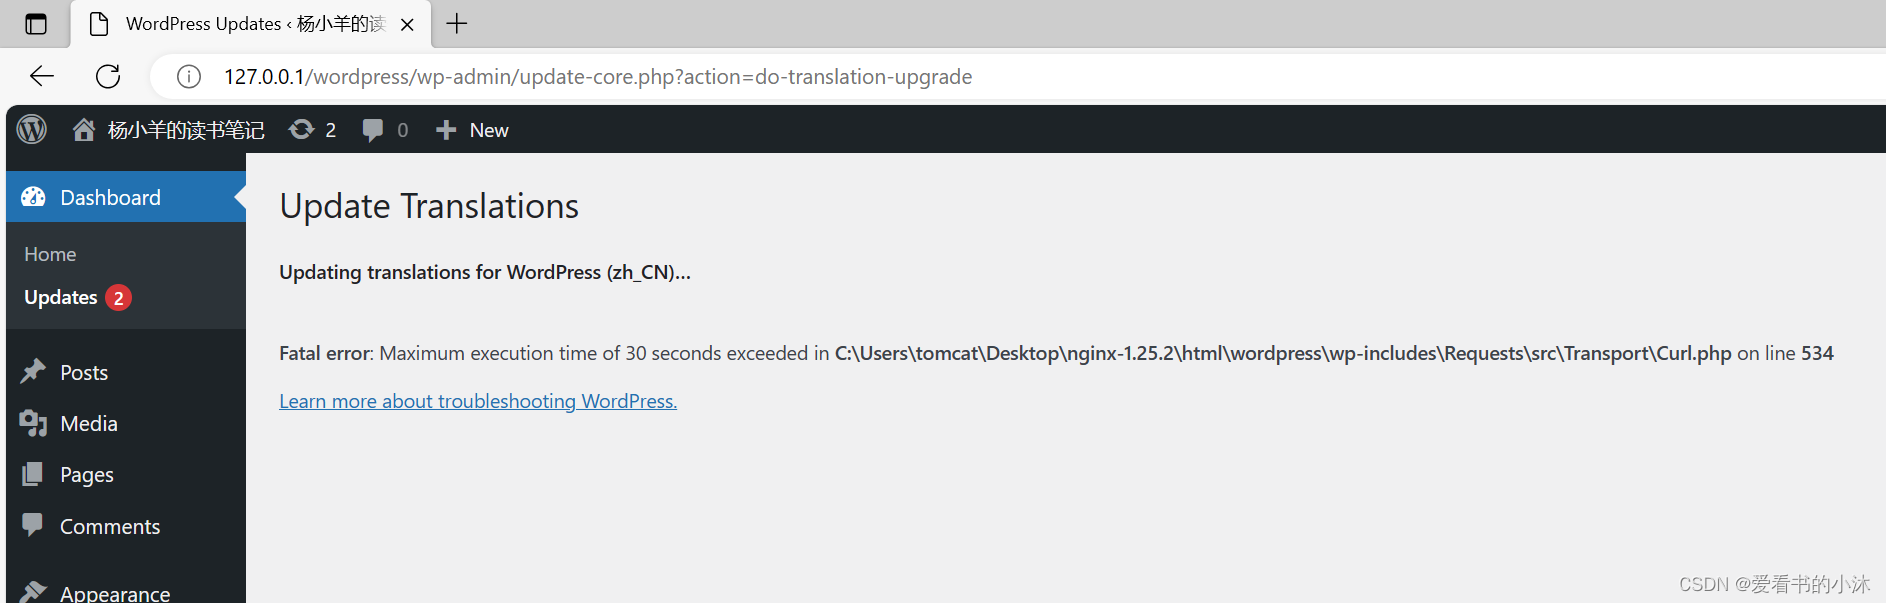View site information icon in address bar
The width and height of the screenshot is (1886, 603).
pyautogui.click(x=189, y=77)
